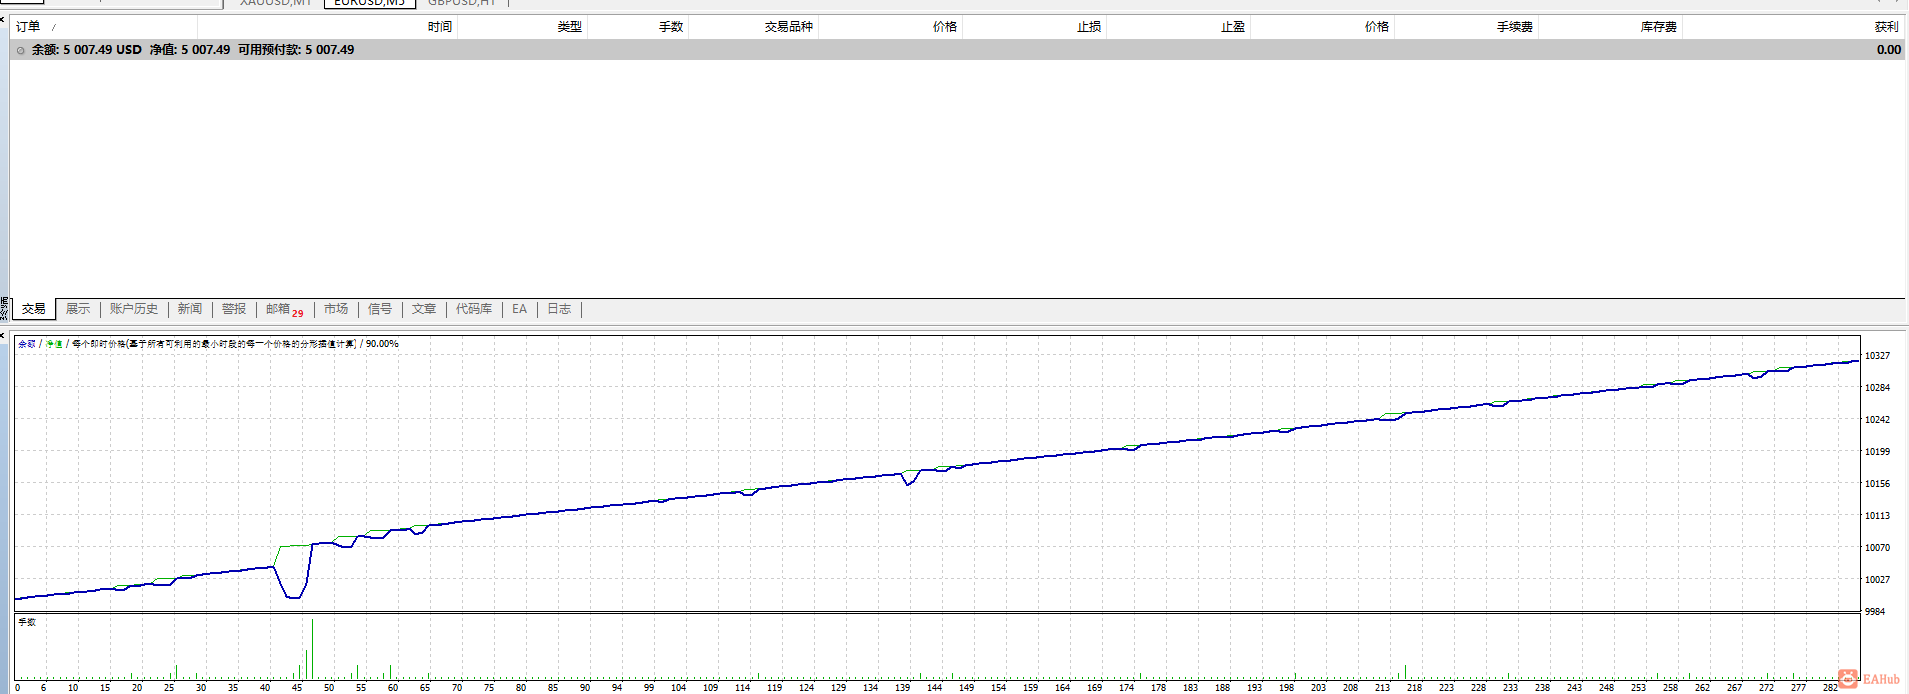1909x694 pixels.
Task: Sort by the 获利 column header
Action: 1886,27
